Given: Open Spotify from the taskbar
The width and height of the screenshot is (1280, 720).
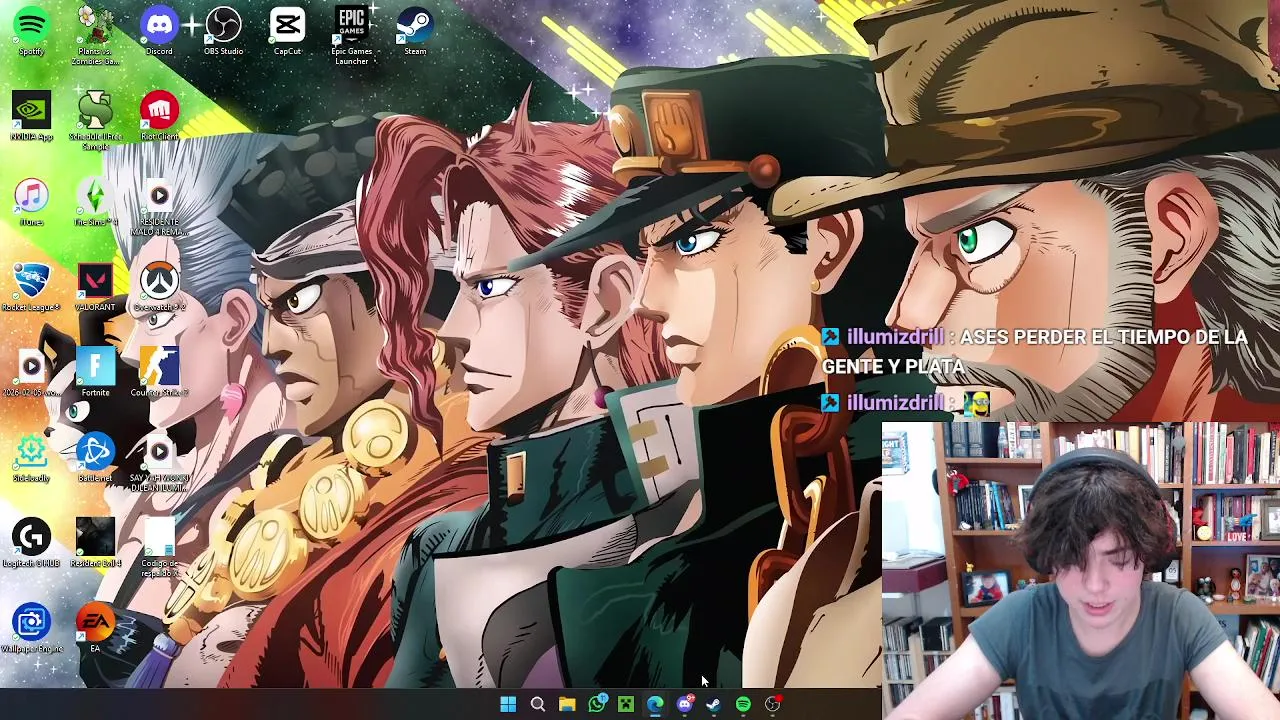Looking at the screenshot, I should [743, 705].
